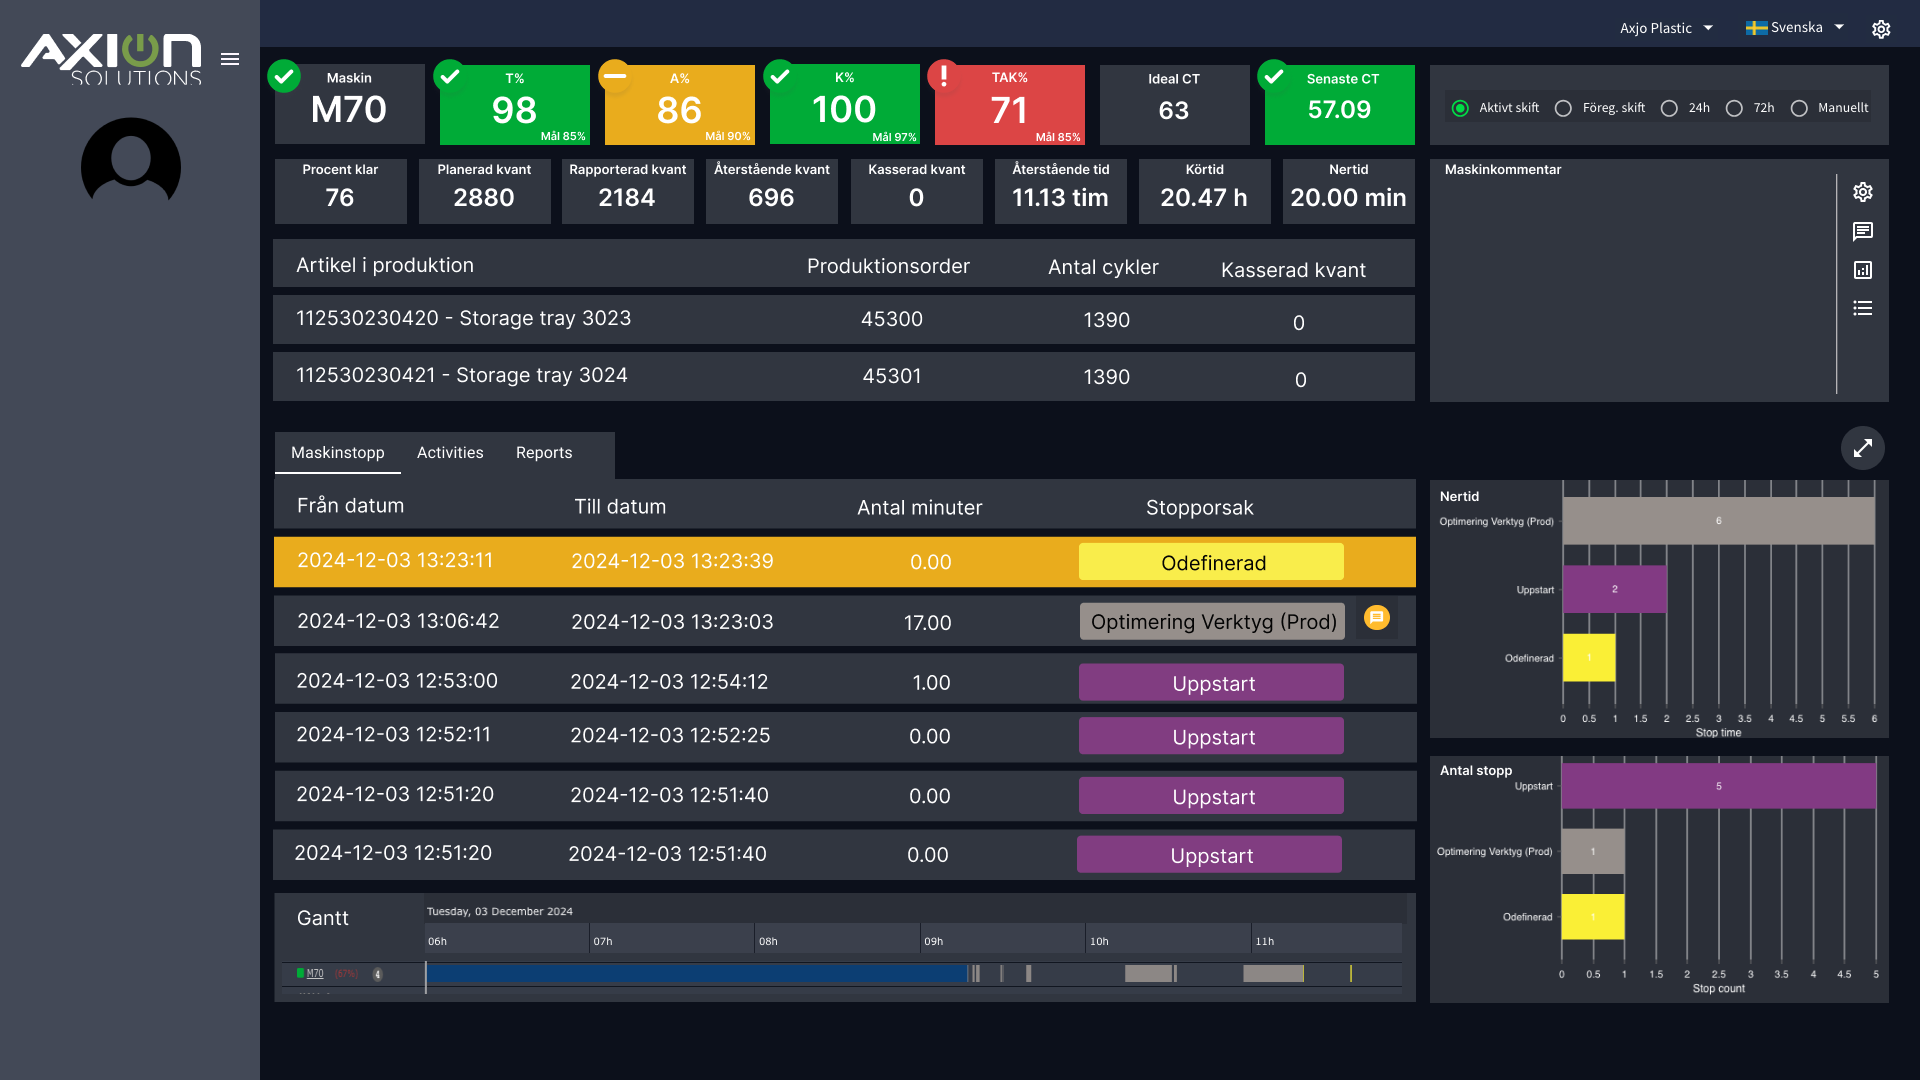Click the Nertid 20.00 min tile
Image resolution: width=1920 pixels, height=1080 pixels.
(1348, 191)
